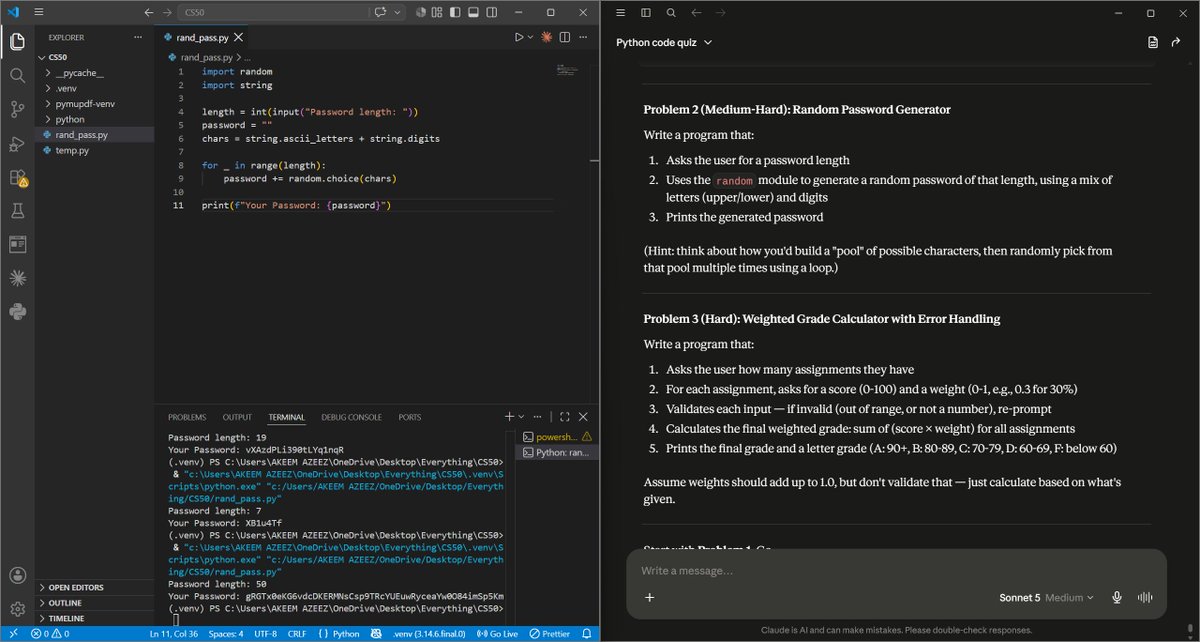The width and height of the screenshot is (1200, 642).
Task: Click Prettier formatter status bar item
Action: 549,634
